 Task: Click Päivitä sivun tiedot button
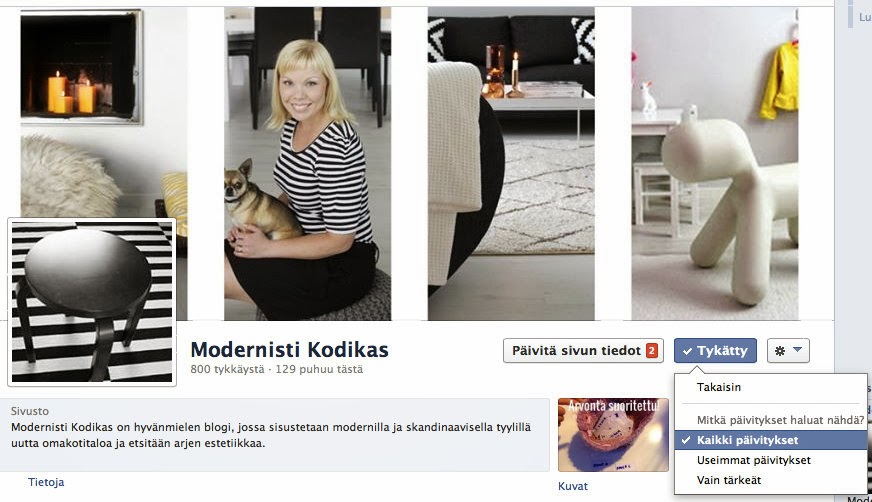tap(583, 351)
